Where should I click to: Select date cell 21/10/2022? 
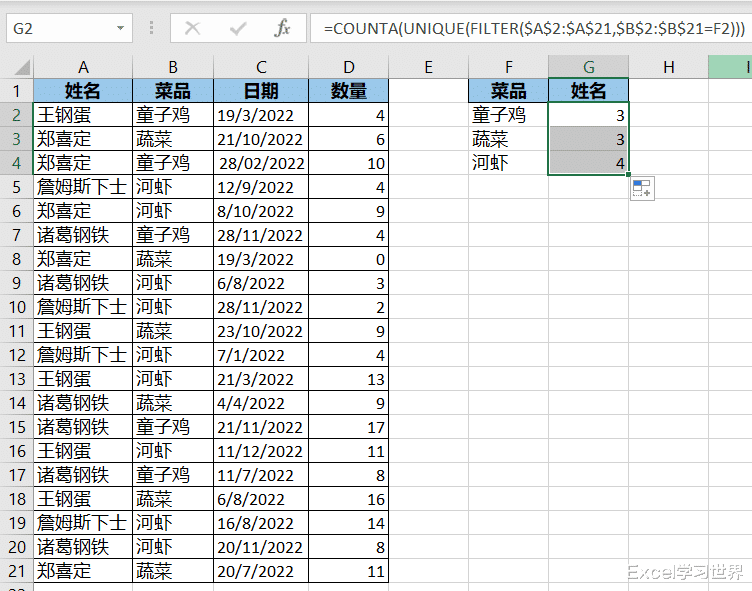pos(261,139)
